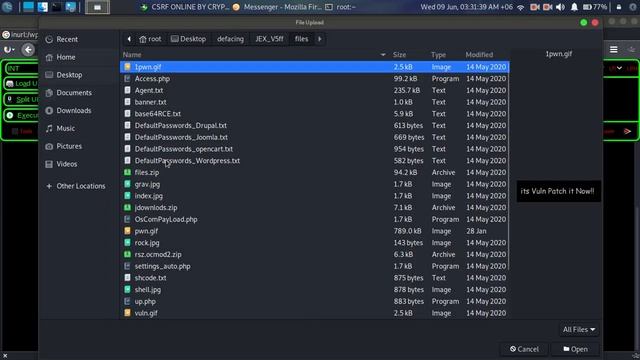Click the grav.jpg image icon
Screen dimensions: 640x360
(x=127, y=184)
